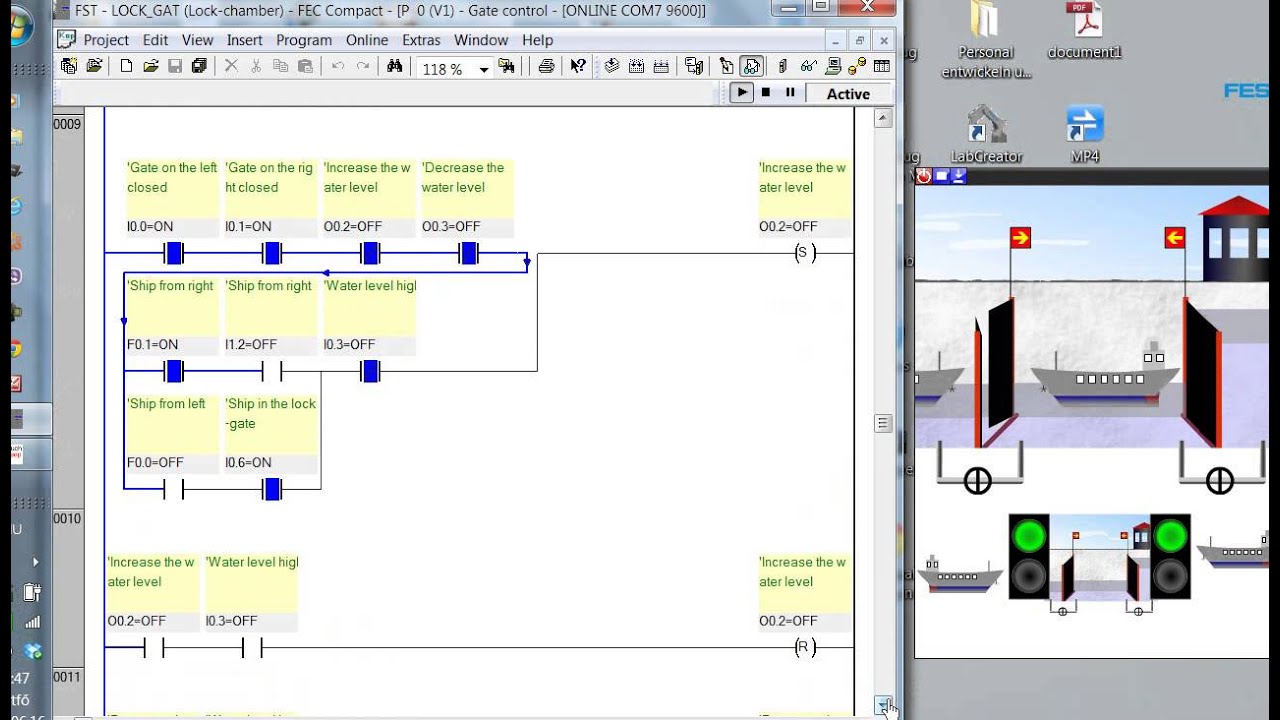Select the I0.0 'Gate on the left closed' contact
1280x720 pixels.
(173, 253)
